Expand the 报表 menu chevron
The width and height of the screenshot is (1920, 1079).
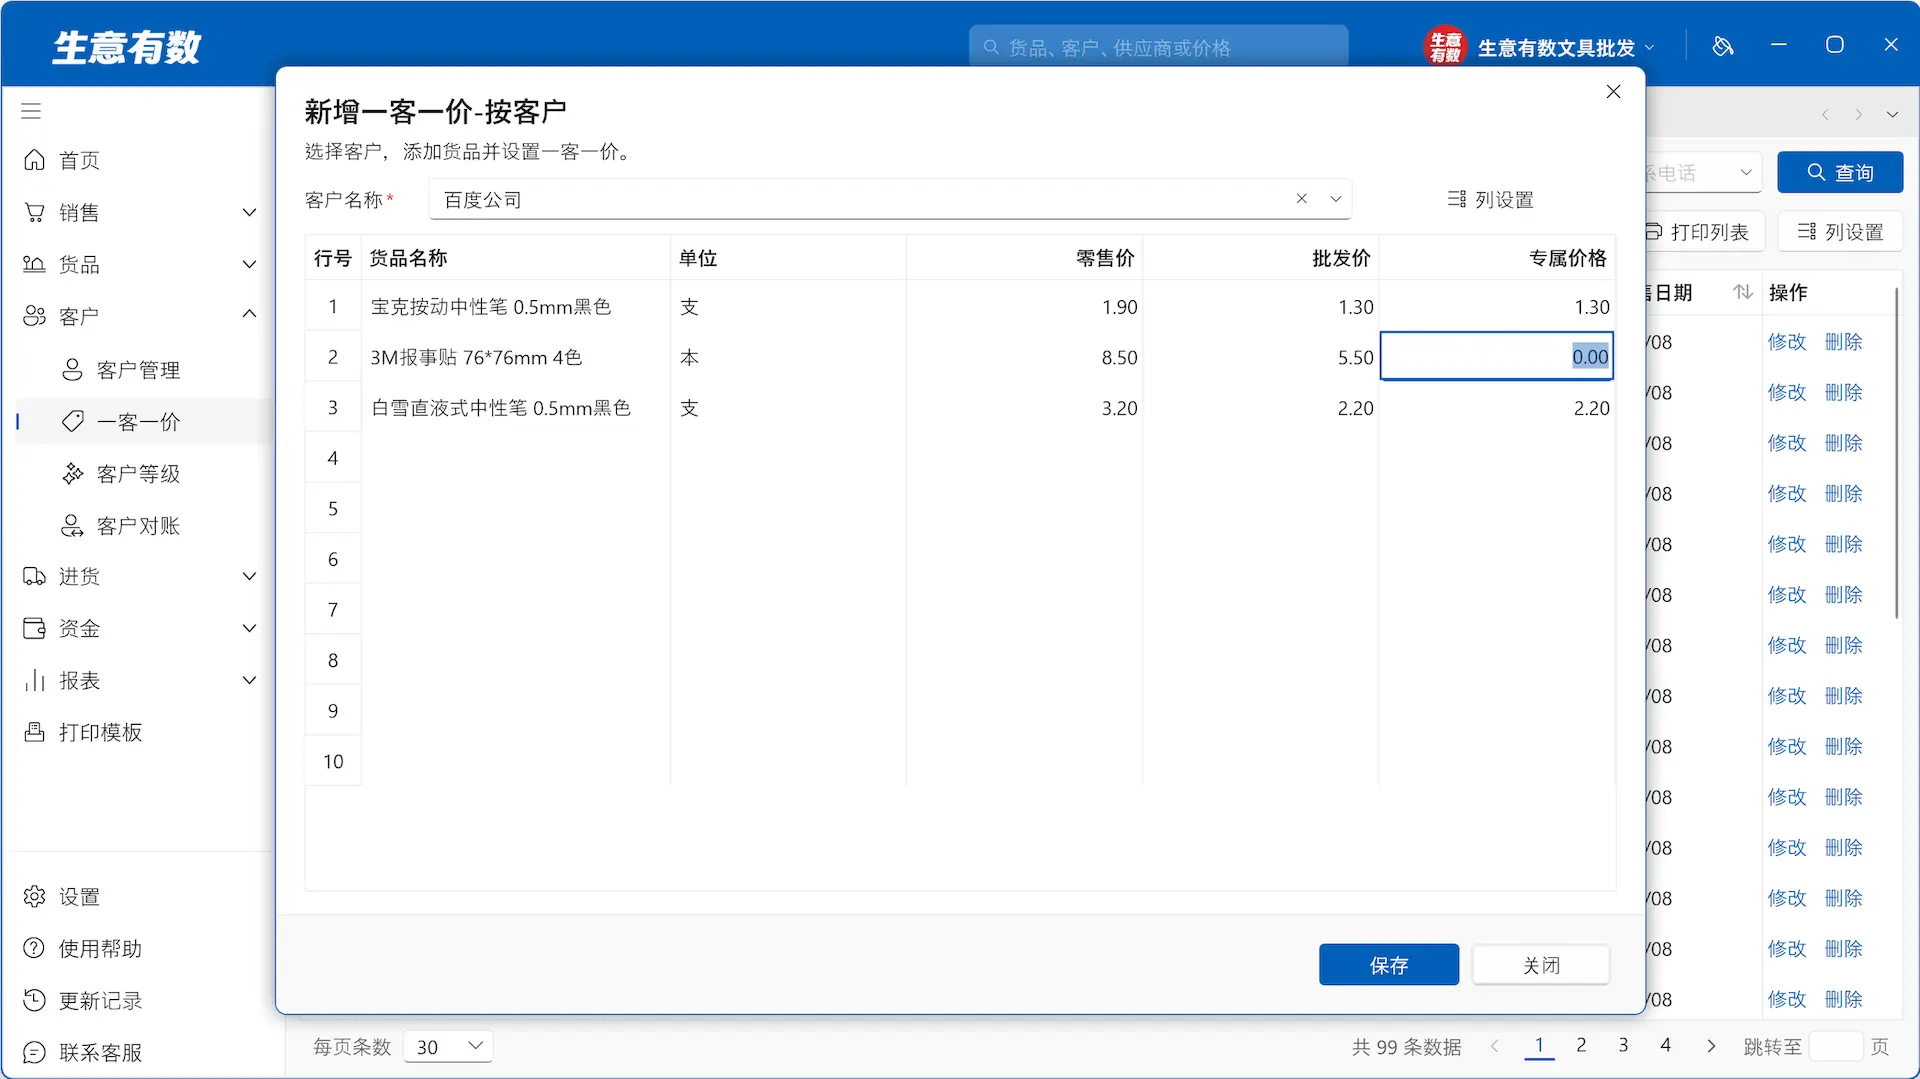coord(249,680)
